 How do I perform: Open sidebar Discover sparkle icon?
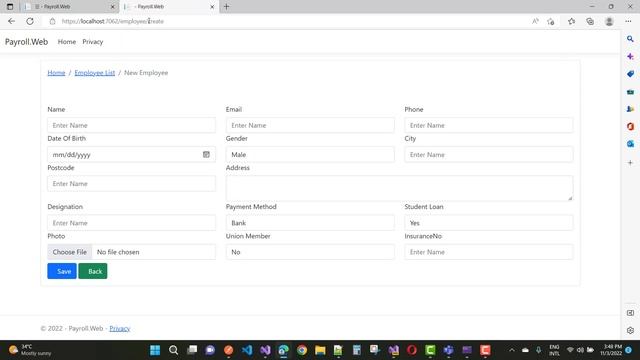pos(630,56)
